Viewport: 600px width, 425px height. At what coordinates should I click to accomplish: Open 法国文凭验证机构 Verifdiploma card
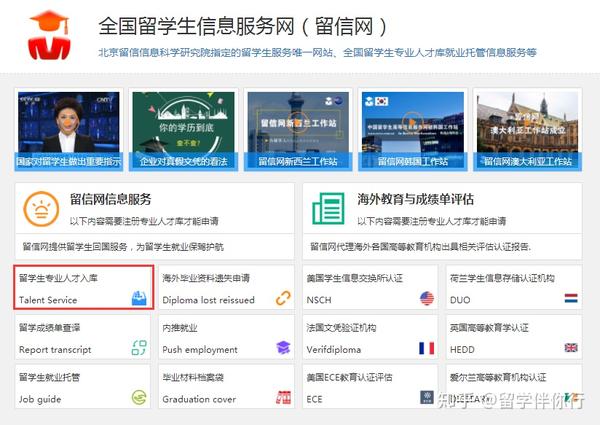pyautogui.click(x=370, y=337)
